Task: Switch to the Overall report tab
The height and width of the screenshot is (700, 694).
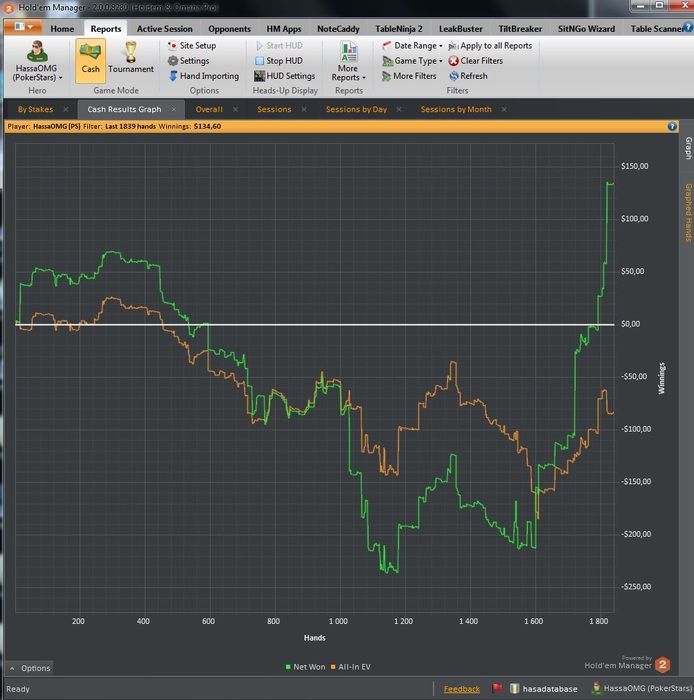Action: point(209,109)
